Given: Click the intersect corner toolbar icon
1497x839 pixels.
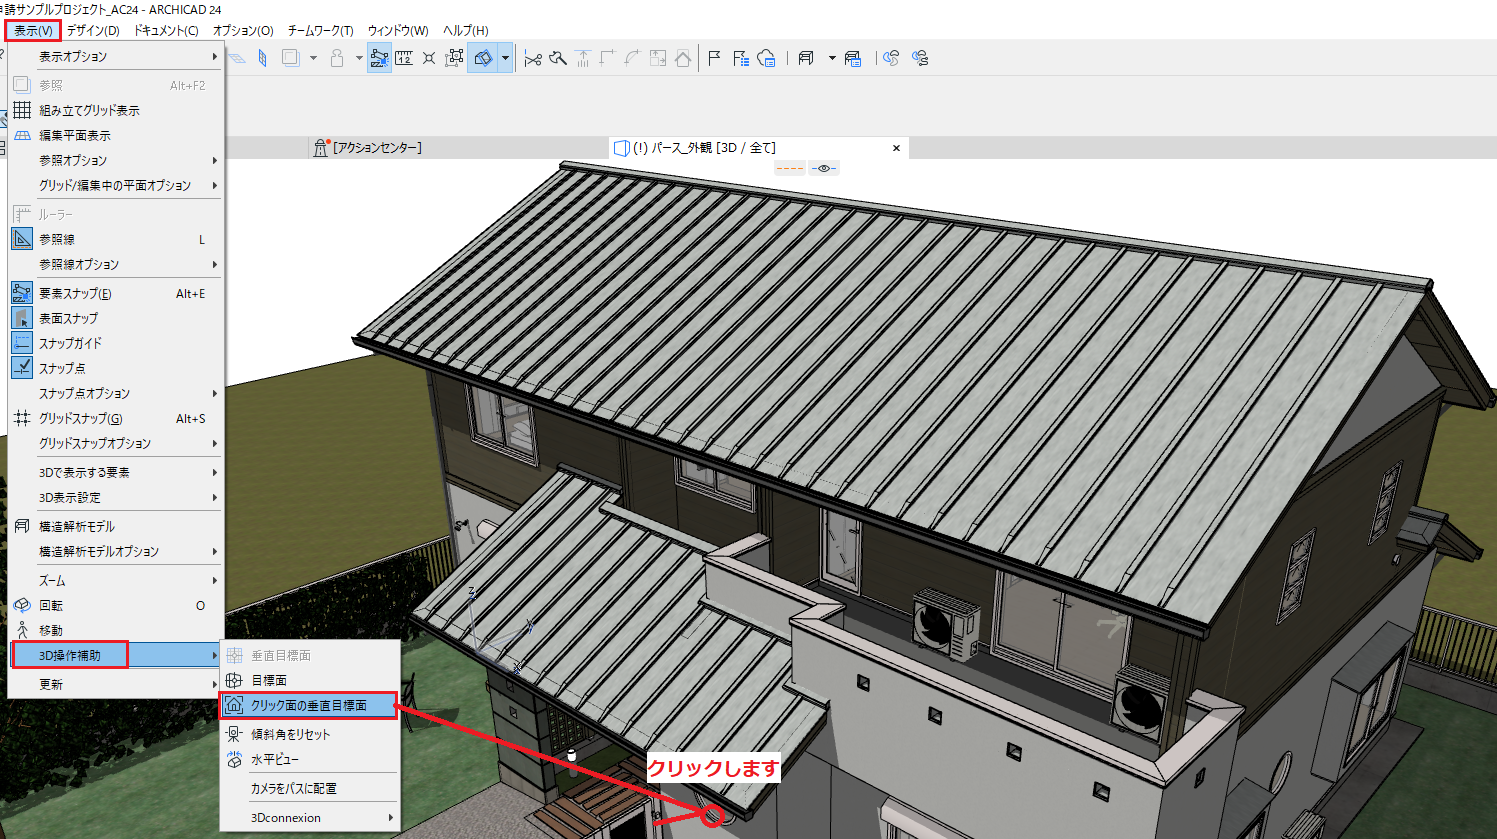Looking at the screenshot, I should tap(607, 58).
